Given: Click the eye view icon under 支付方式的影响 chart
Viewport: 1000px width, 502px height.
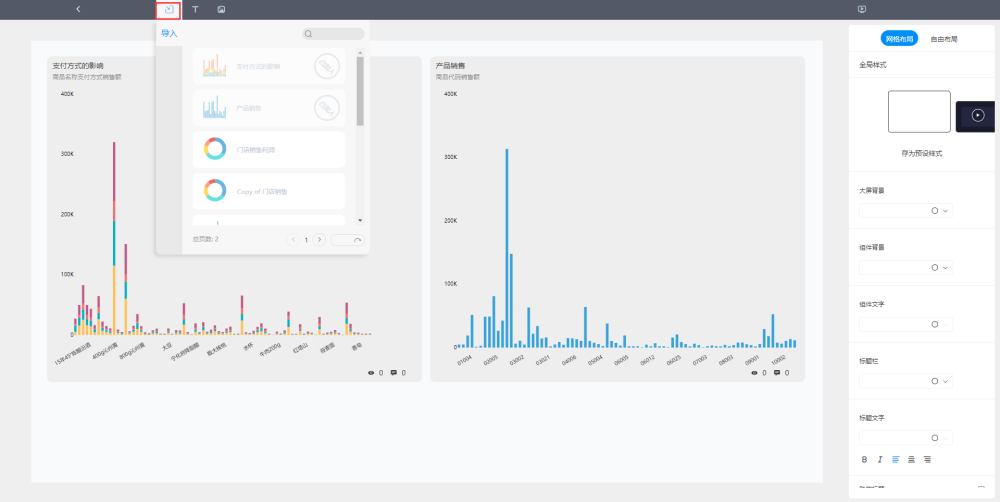Looking at the screenshot, I should [x=371, y=373].
